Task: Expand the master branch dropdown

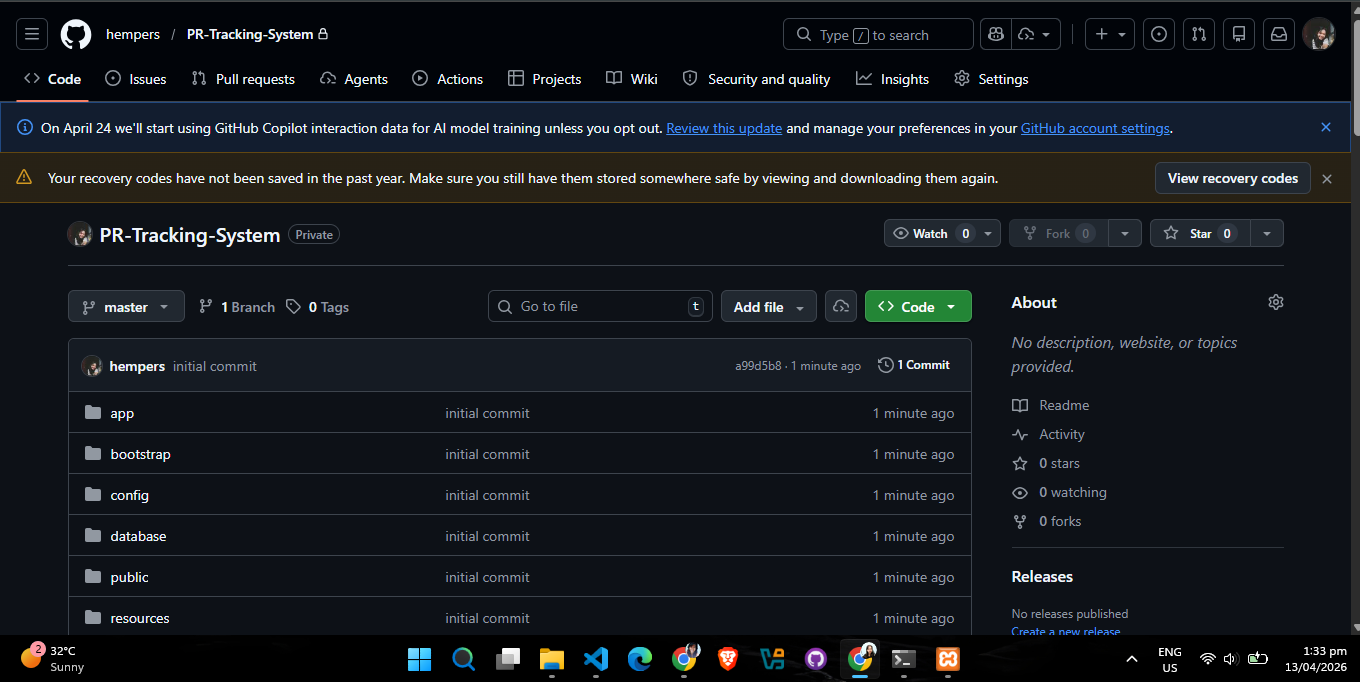Action: click(x=126, y=307)
